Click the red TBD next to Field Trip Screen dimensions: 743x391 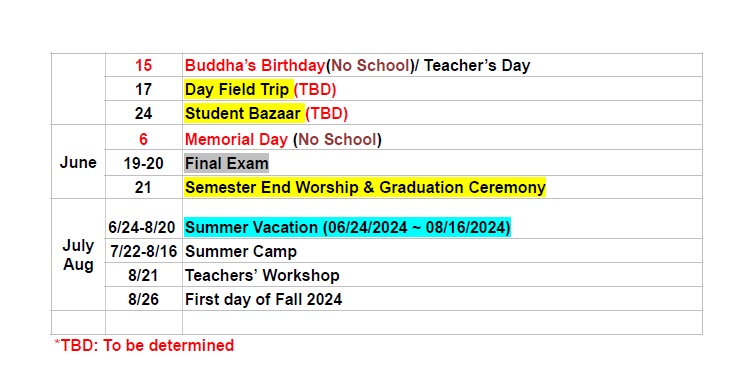[315, 90]
